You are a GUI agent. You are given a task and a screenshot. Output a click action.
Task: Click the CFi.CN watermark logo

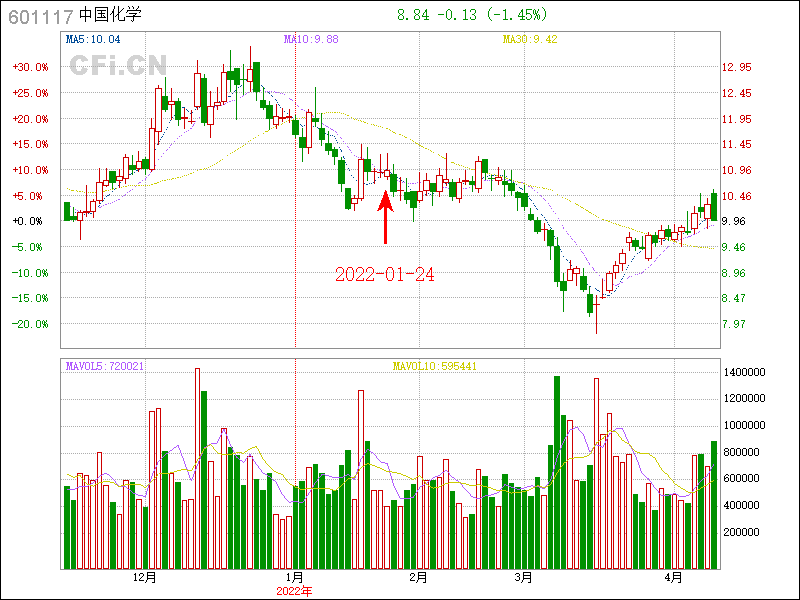click(117, 66)
